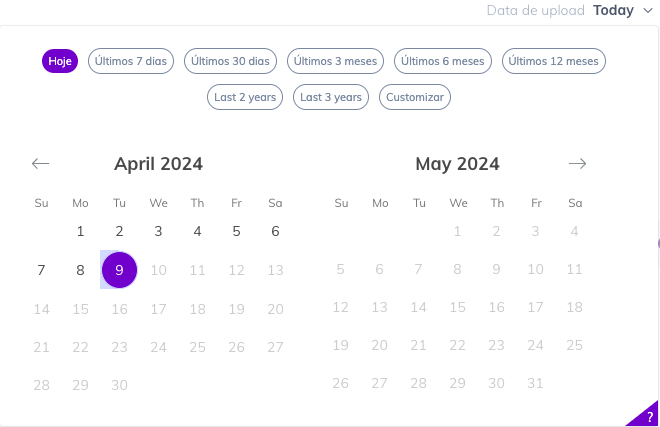660x427 pixels.
Task: Click the April 2024 month header
Action: pos(159,164)
